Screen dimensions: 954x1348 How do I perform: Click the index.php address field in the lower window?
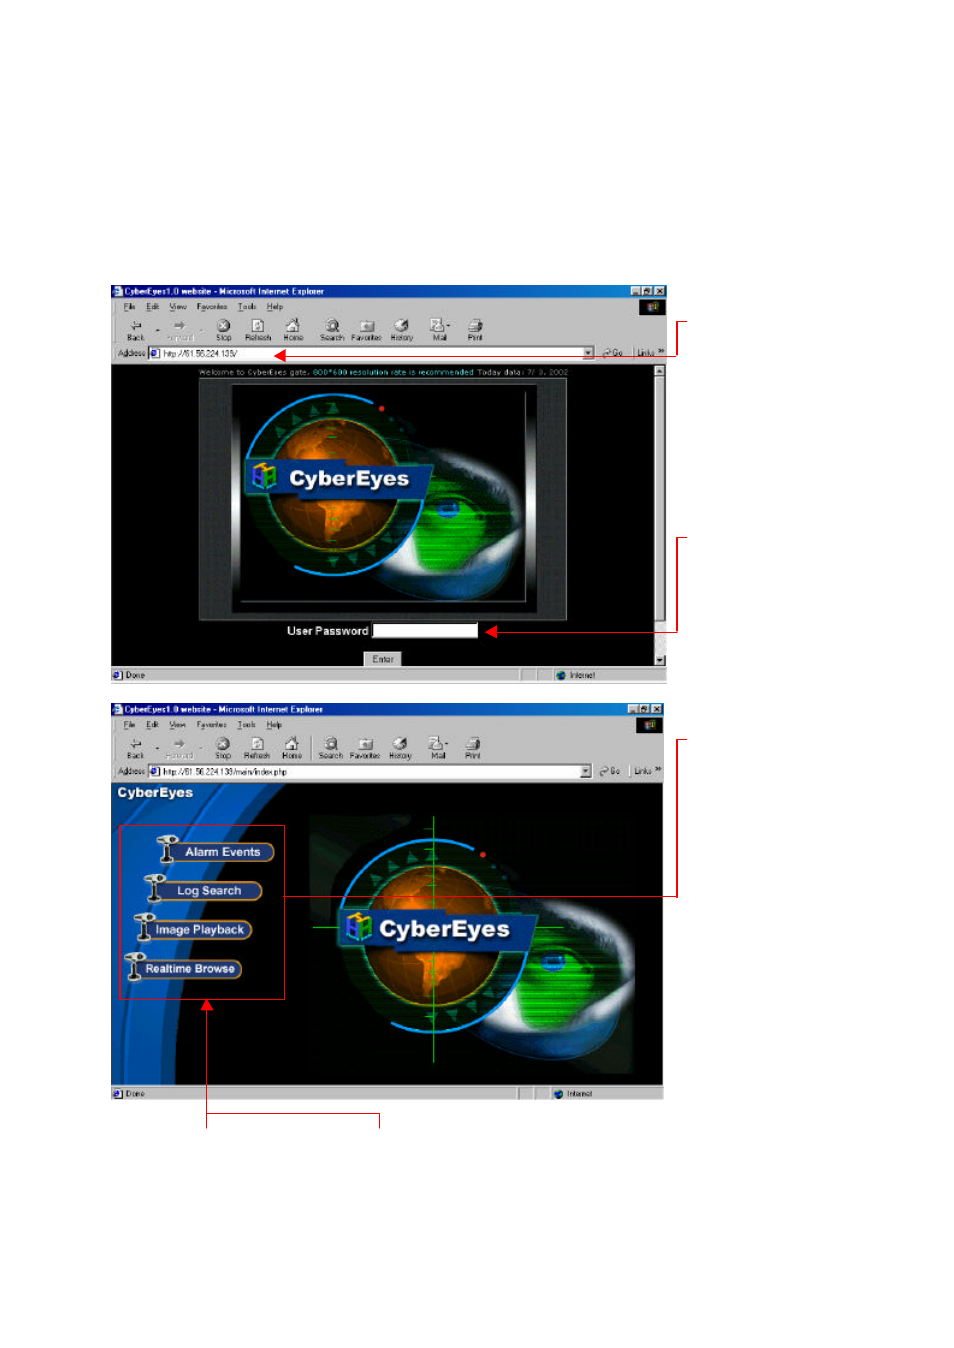[370, 771]
